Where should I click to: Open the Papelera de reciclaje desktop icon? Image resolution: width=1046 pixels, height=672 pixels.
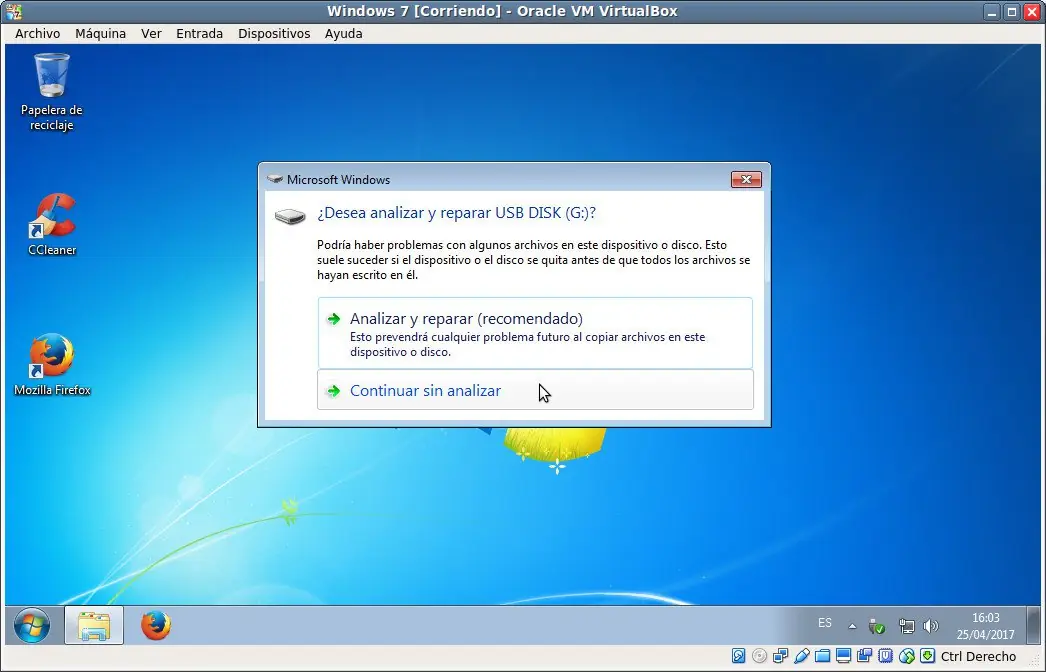click(51, 92)
